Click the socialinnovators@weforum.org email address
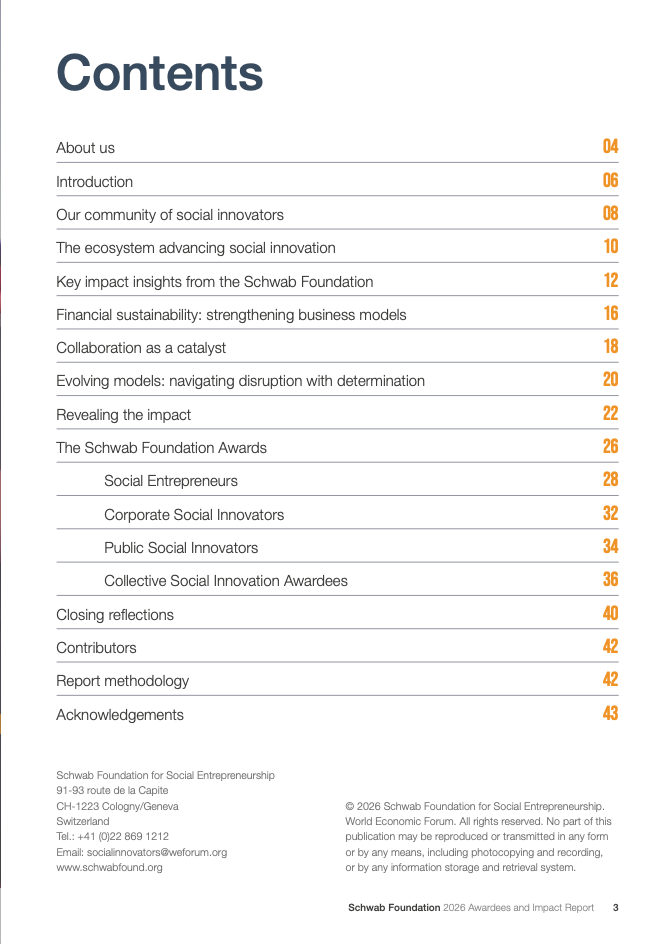This screenshot has width=664, height=944. (x=157, y=852)
